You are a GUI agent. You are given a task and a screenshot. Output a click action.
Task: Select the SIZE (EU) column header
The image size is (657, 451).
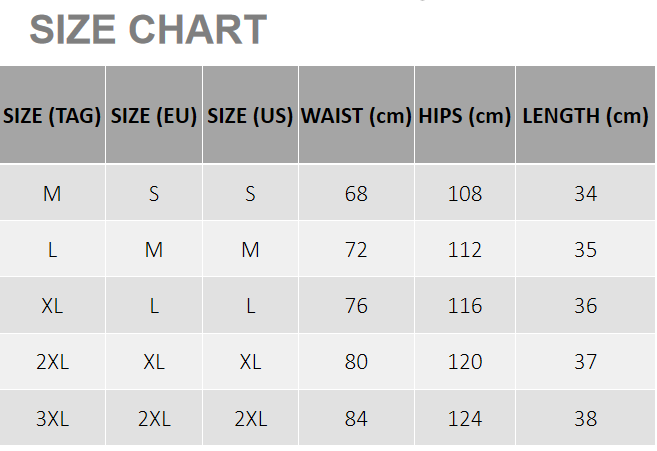154,114
